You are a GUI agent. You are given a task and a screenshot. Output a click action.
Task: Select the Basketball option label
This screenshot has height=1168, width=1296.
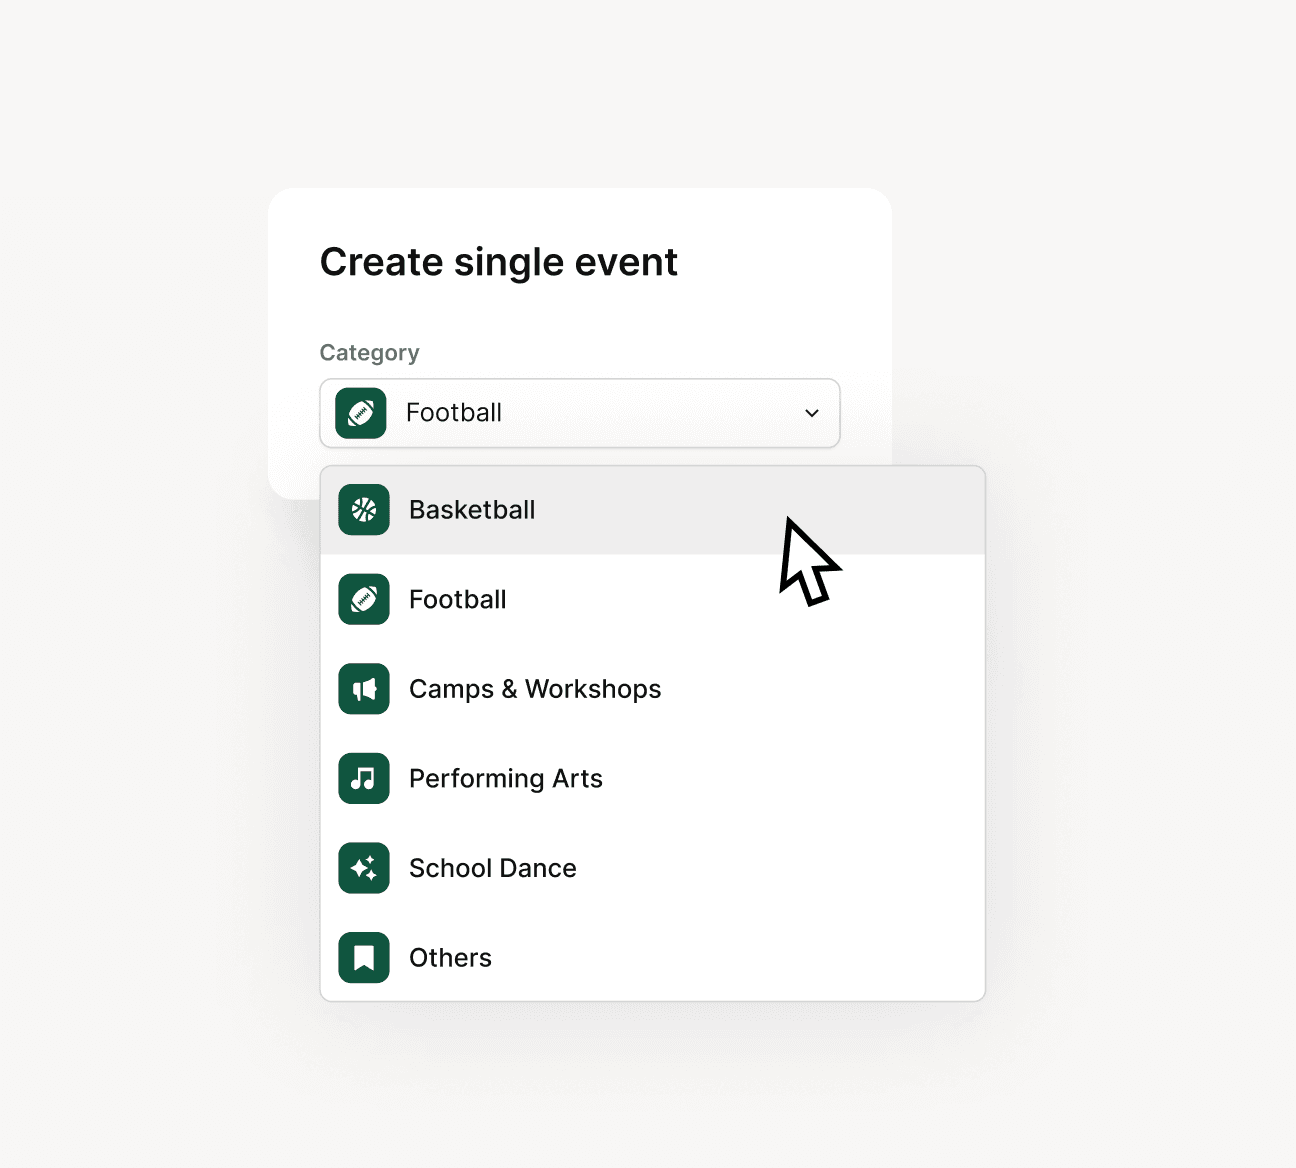point(472,510)
